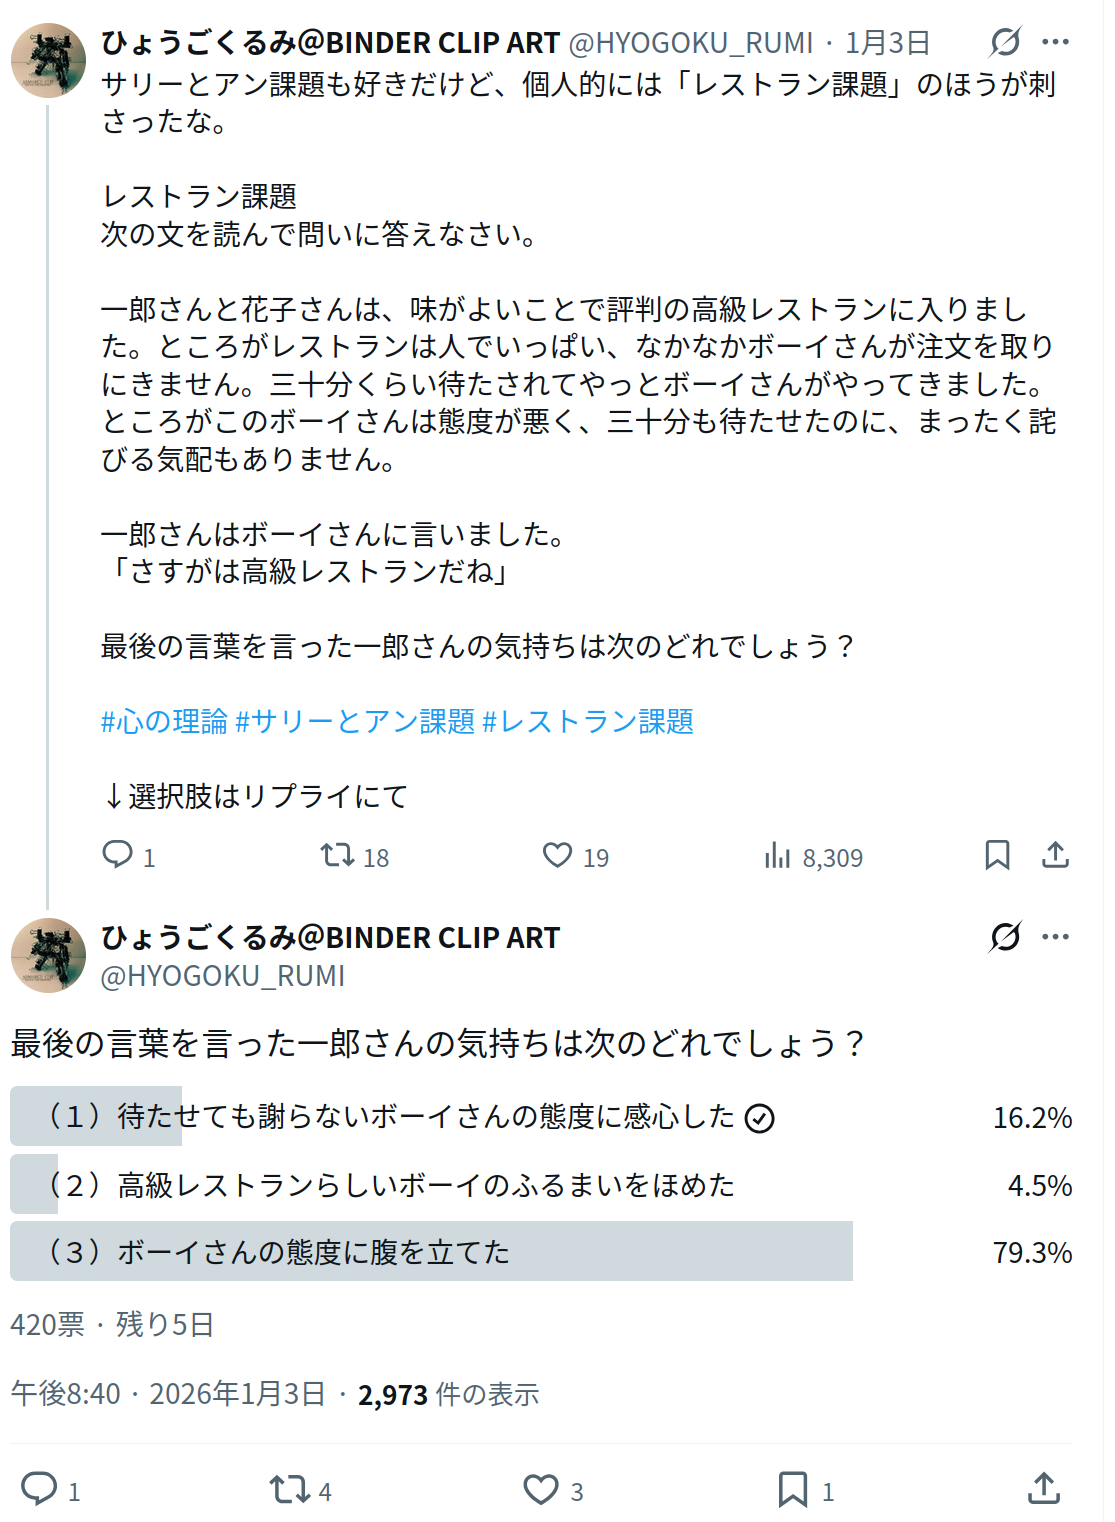Like the first tweet with 19 likes
1115x1522 pixels.
tap(557, 855)
